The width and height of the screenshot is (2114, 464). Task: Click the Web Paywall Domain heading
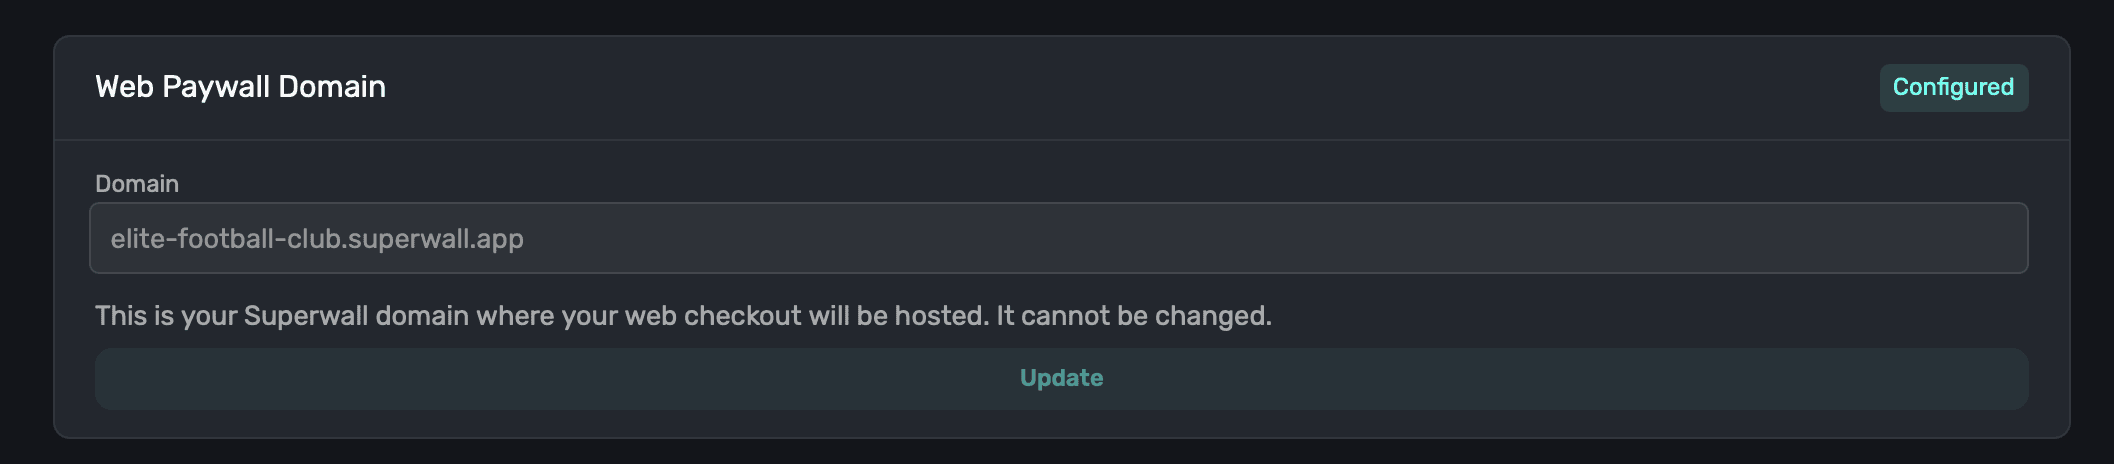240,87
